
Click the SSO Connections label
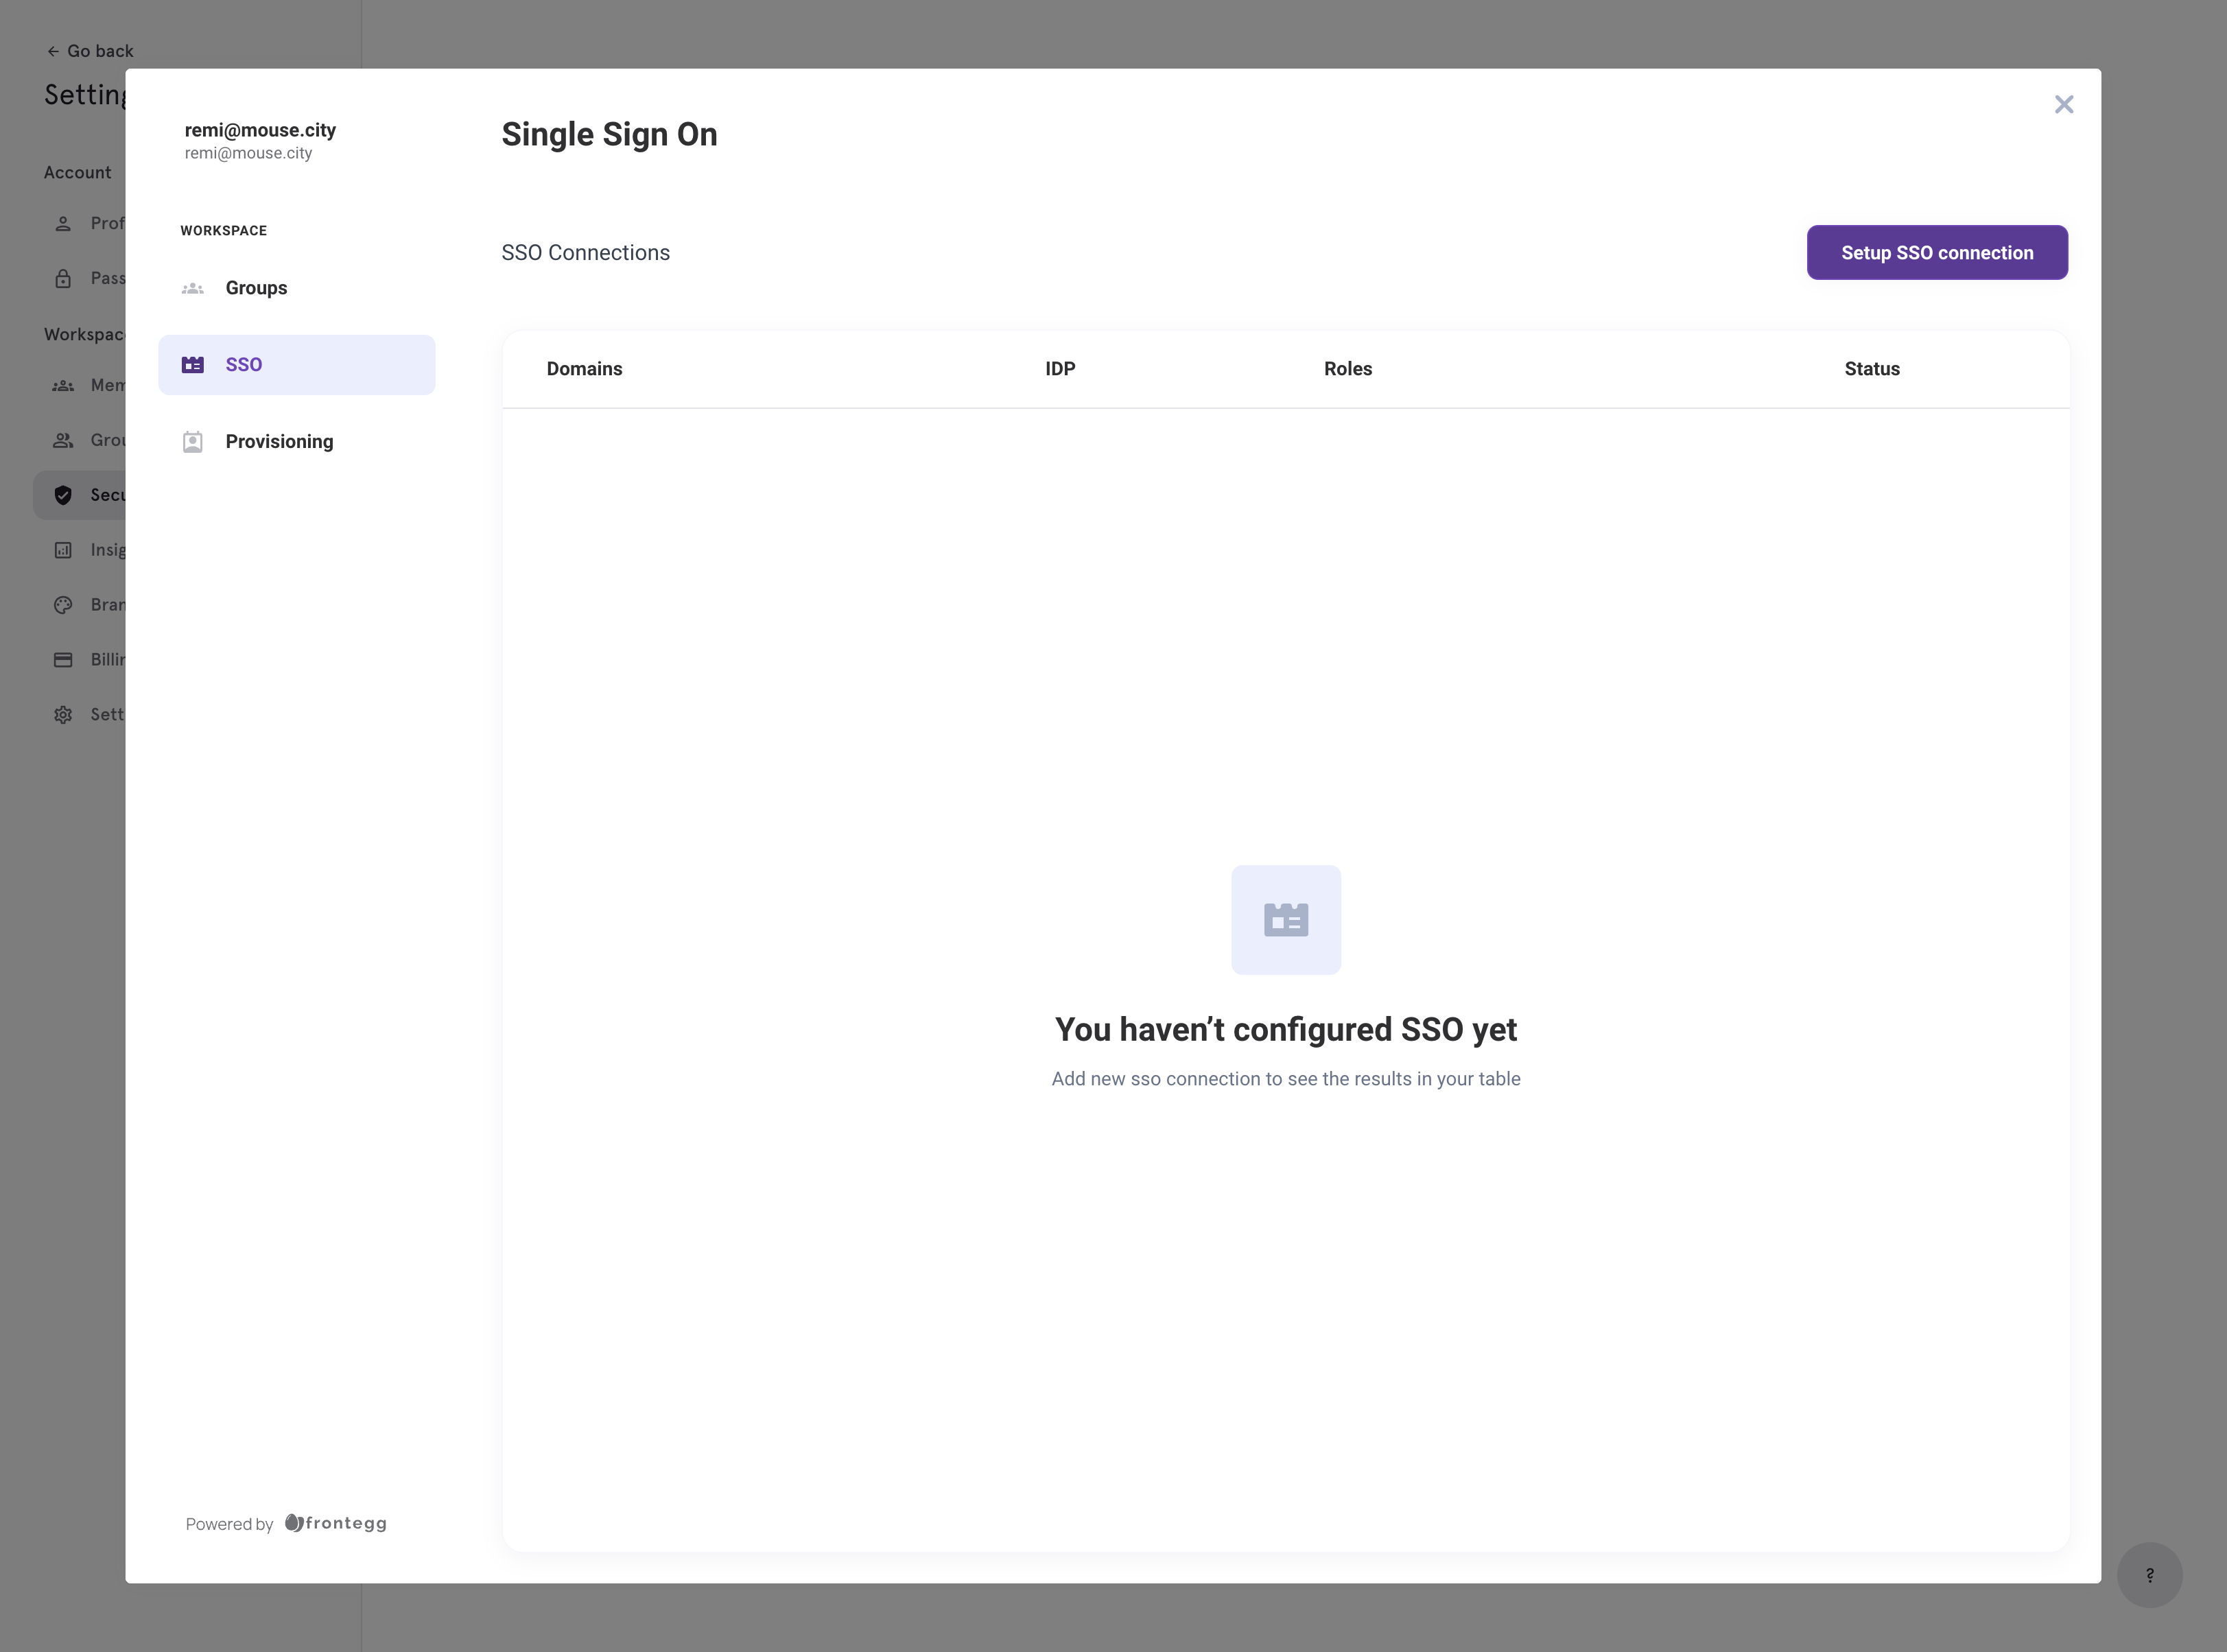[585, 253]
